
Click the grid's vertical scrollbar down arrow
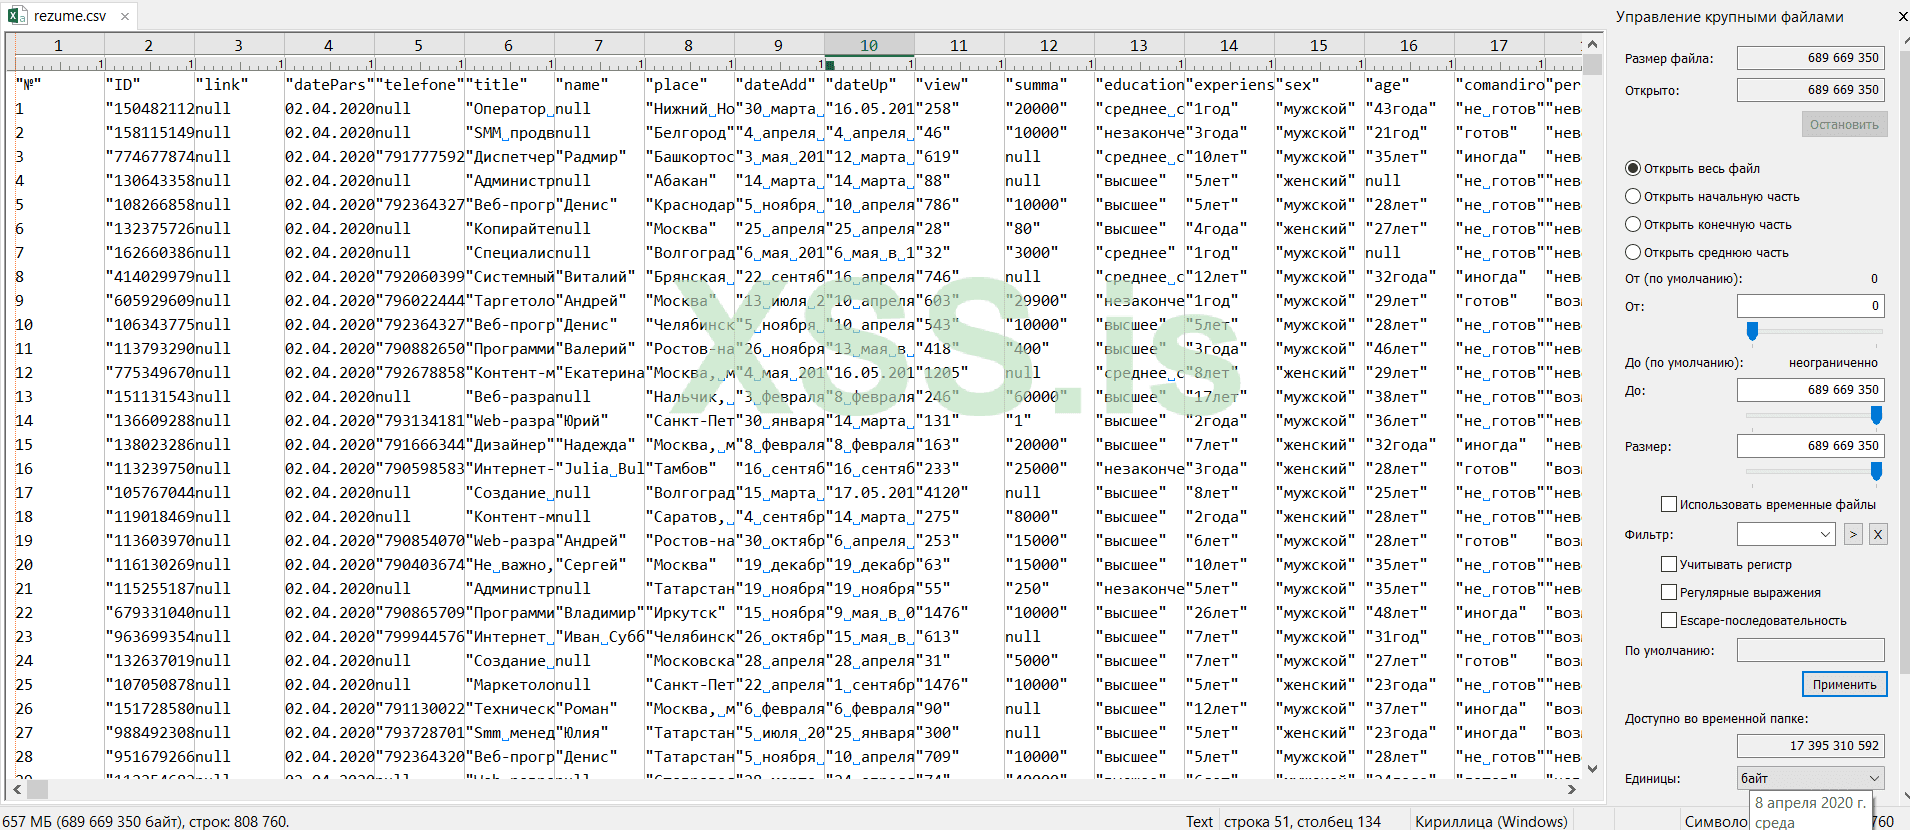pyautogui.click(x=1592, y=768)
